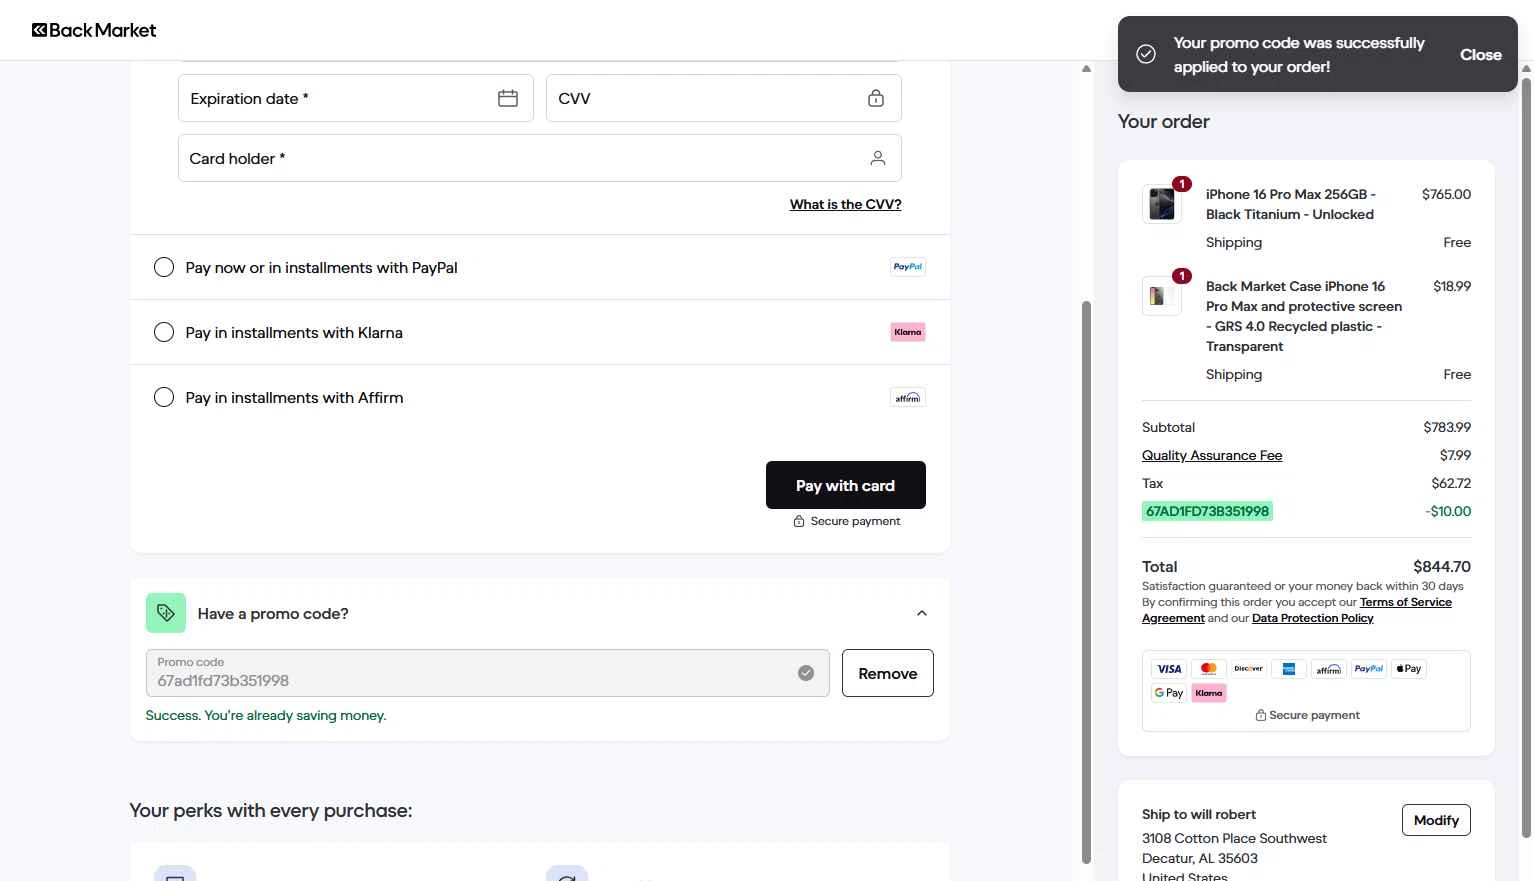
Task: Click the Discover card logo in order summary
Action: pos(1249,669)
